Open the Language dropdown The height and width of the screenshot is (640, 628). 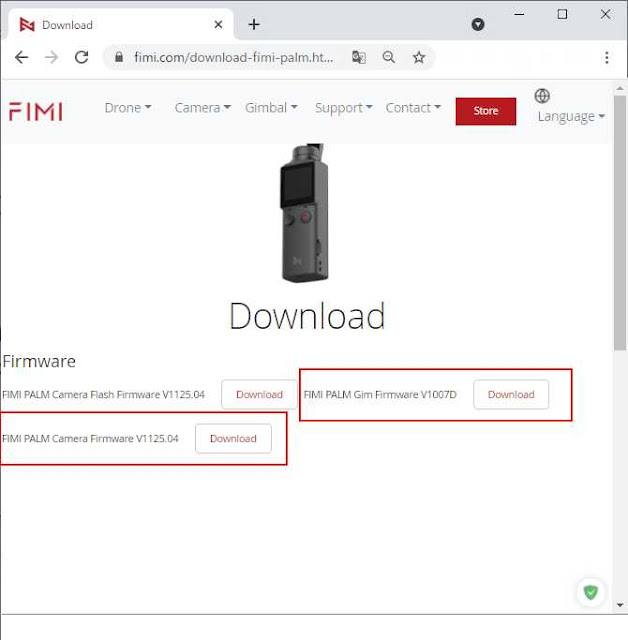[571, 117]
